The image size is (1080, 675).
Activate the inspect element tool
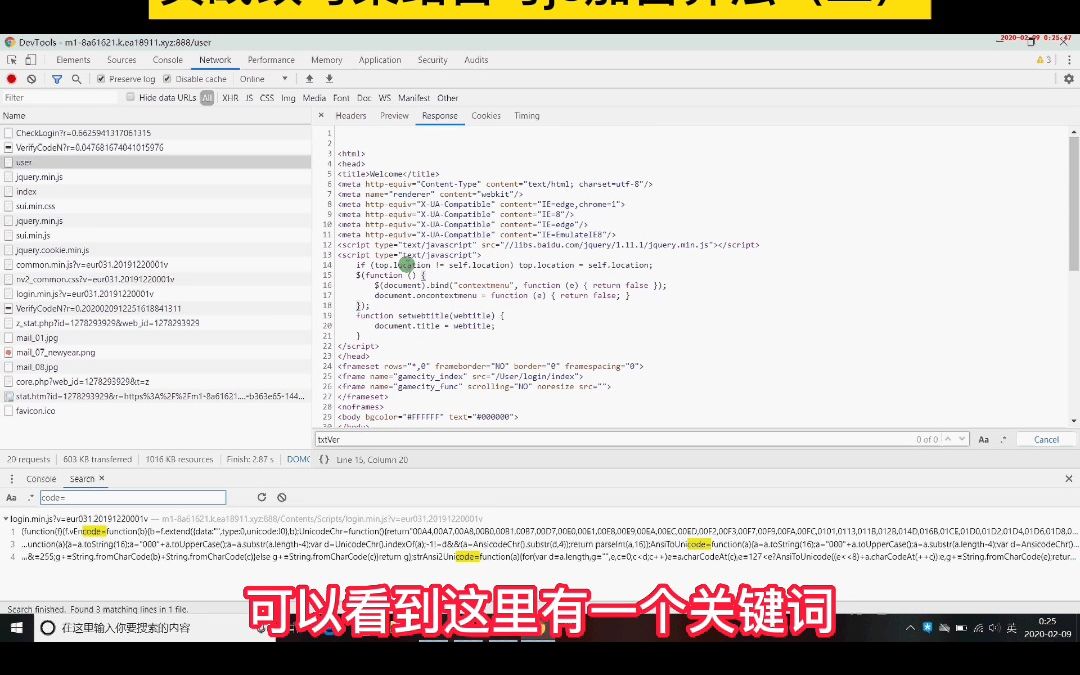pyautogui.click(x=13, y=59)
